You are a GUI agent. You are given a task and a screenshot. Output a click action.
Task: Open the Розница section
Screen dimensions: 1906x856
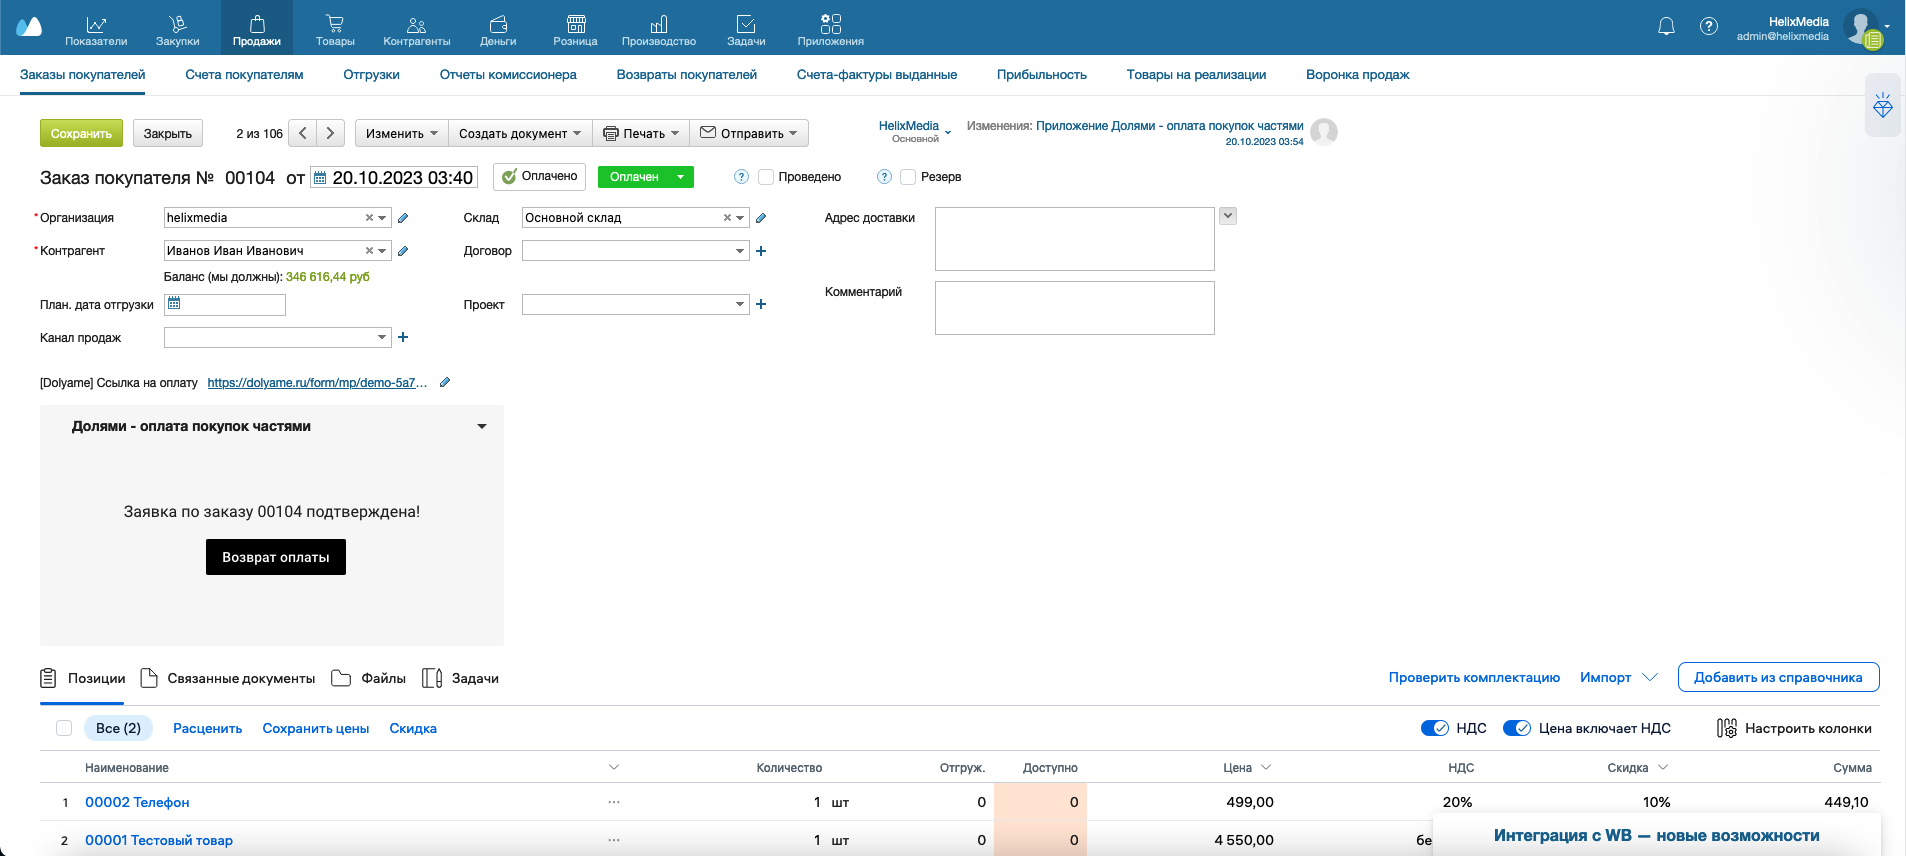pos(575,30)
